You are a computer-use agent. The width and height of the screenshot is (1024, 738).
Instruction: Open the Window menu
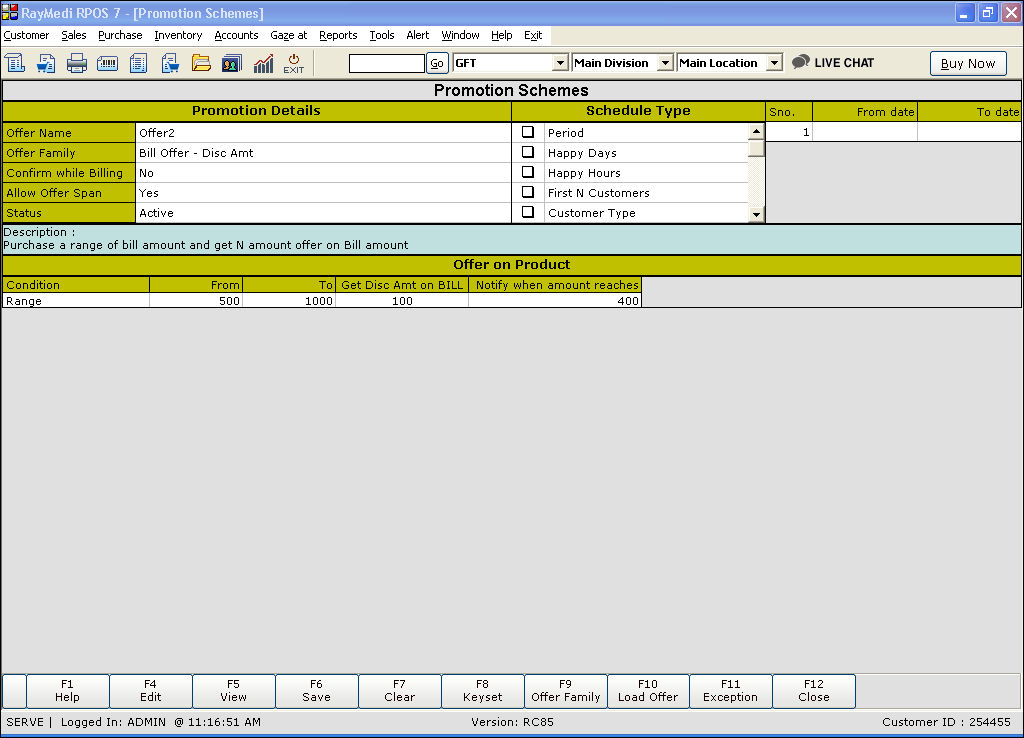[x=460, y=35]
